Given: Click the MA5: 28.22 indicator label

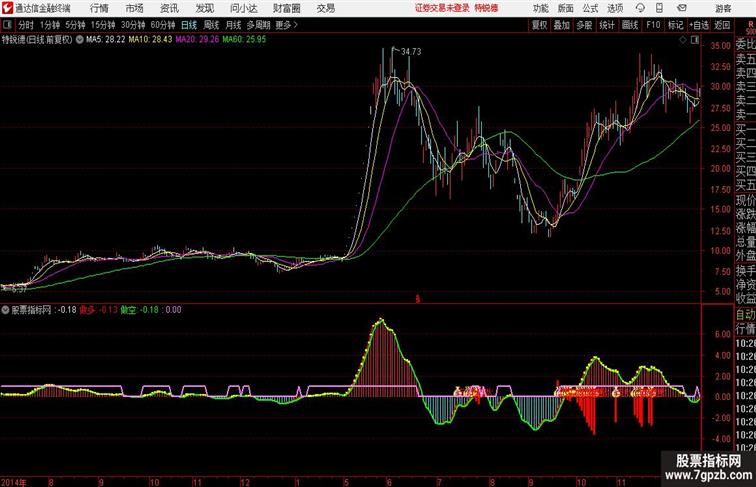Looking at the screenshot, I should pos(106,40).
